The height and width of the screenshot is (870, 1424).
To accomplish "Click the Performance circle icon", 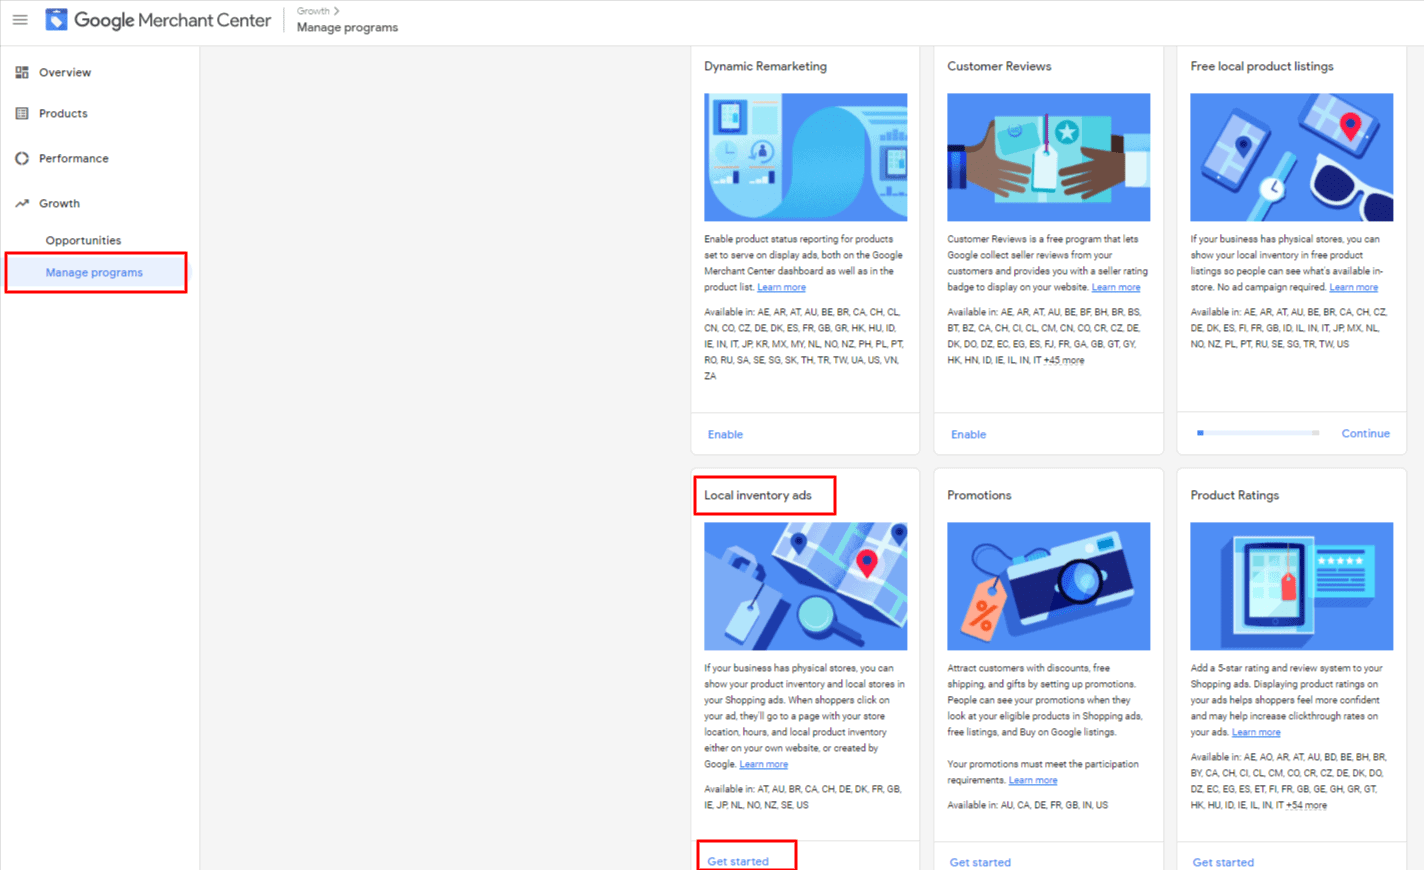I will (x=22, y=158).
